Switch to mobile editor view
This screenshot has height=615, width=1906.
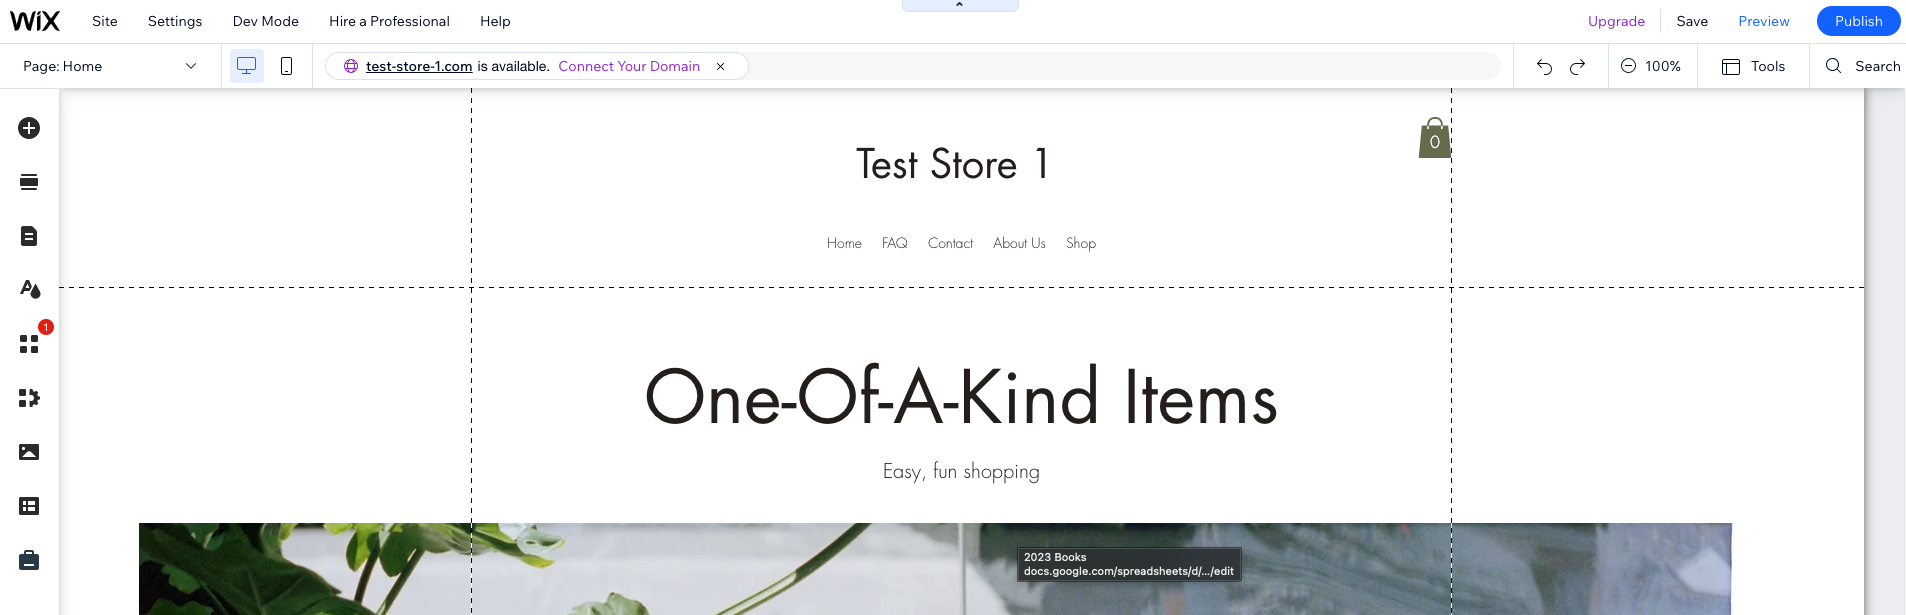(286, 66)
